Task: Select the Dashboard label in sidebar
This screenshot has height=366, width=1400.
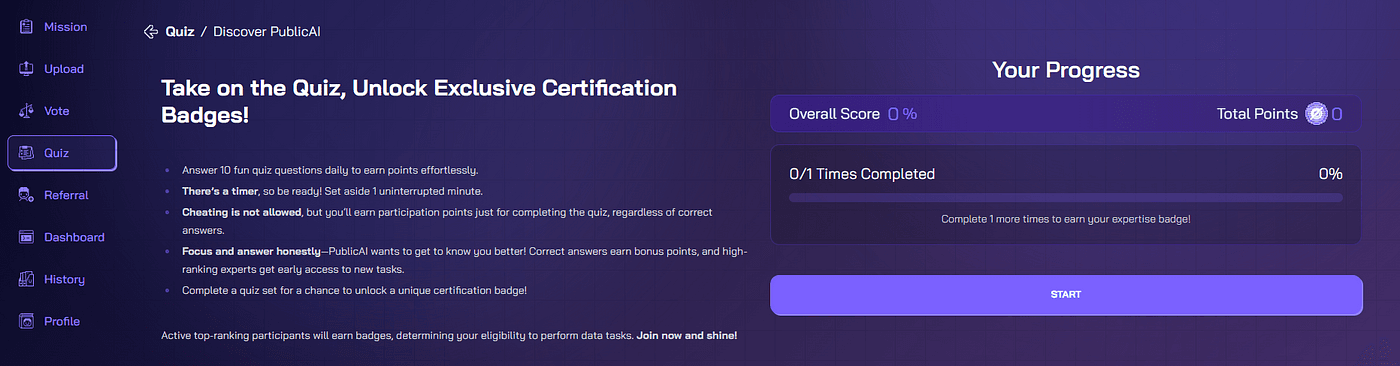Action: [x=74, y=237]
